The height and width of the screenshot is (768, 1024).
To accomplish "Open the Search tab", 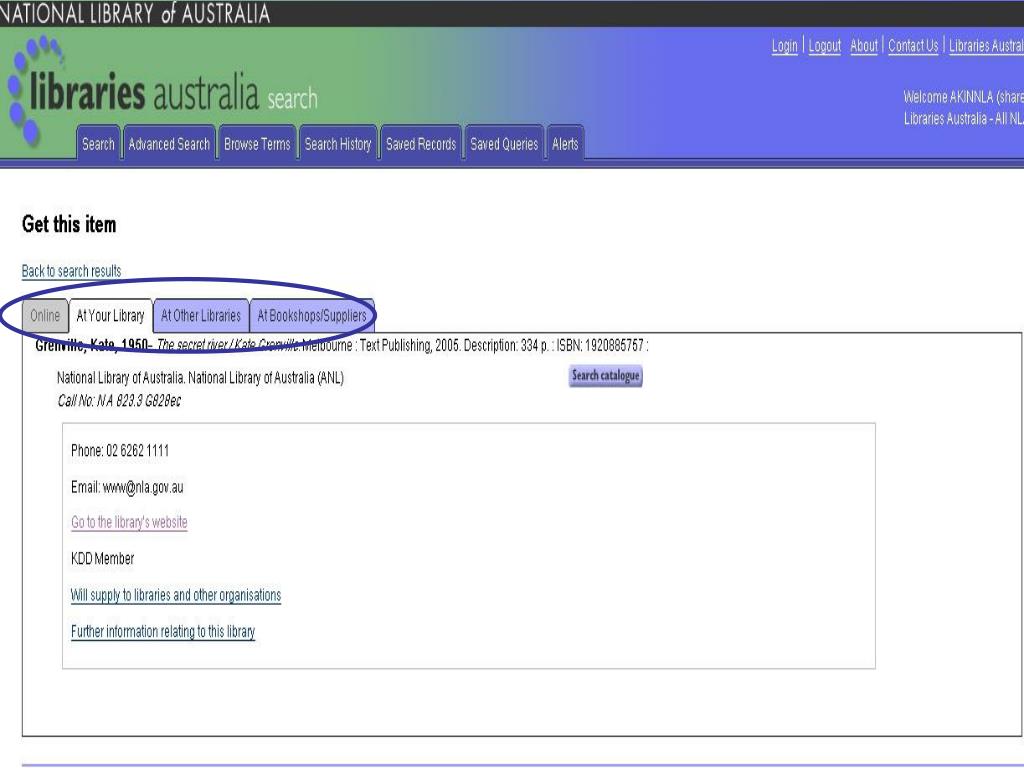I will point(98,144).
